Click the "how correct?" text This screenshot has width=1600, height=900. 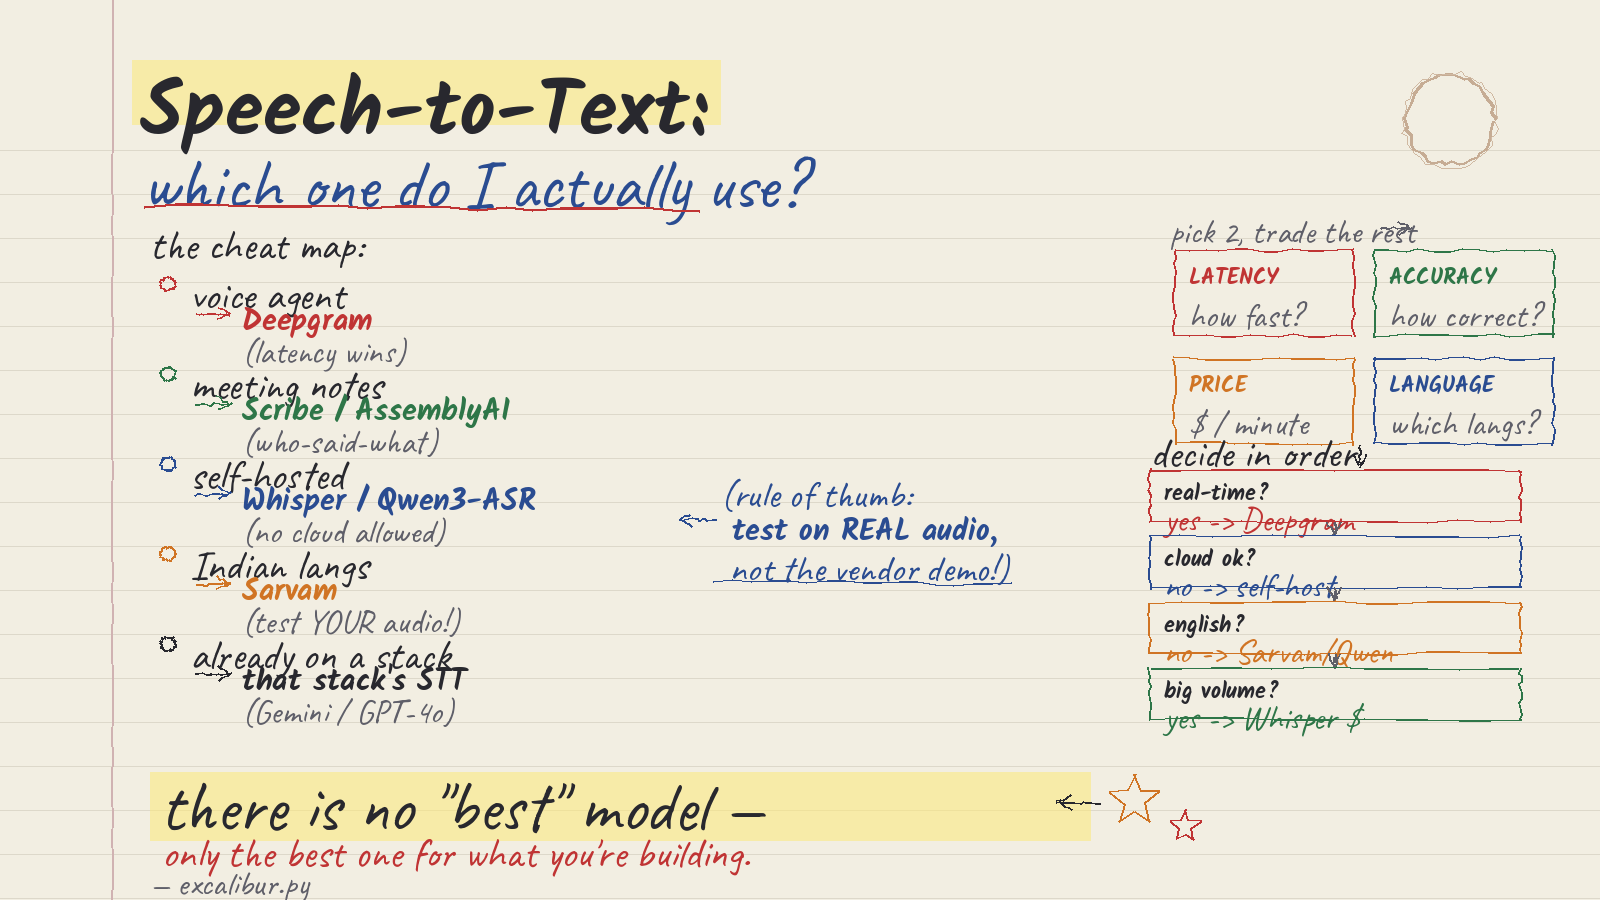[x=1468, y=318]
